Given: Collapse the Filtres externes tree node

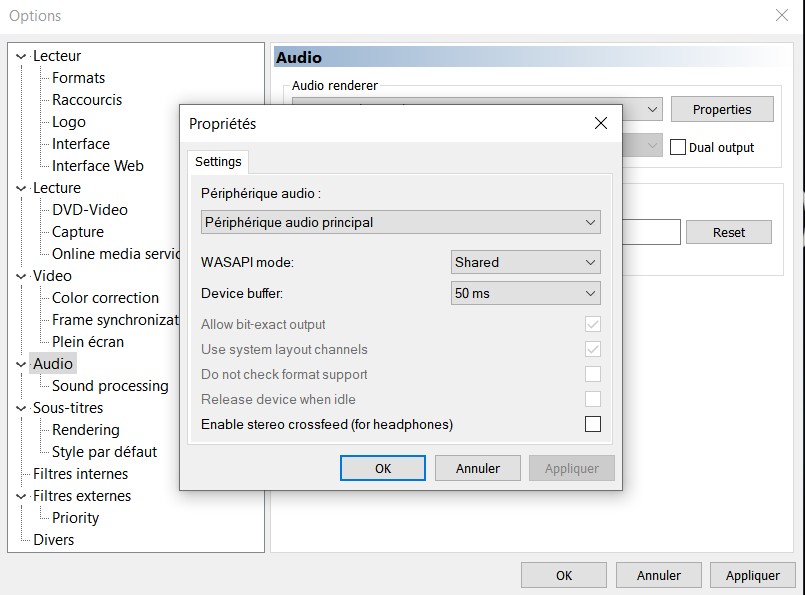Looking at the screenshot, I should point(21,496).
